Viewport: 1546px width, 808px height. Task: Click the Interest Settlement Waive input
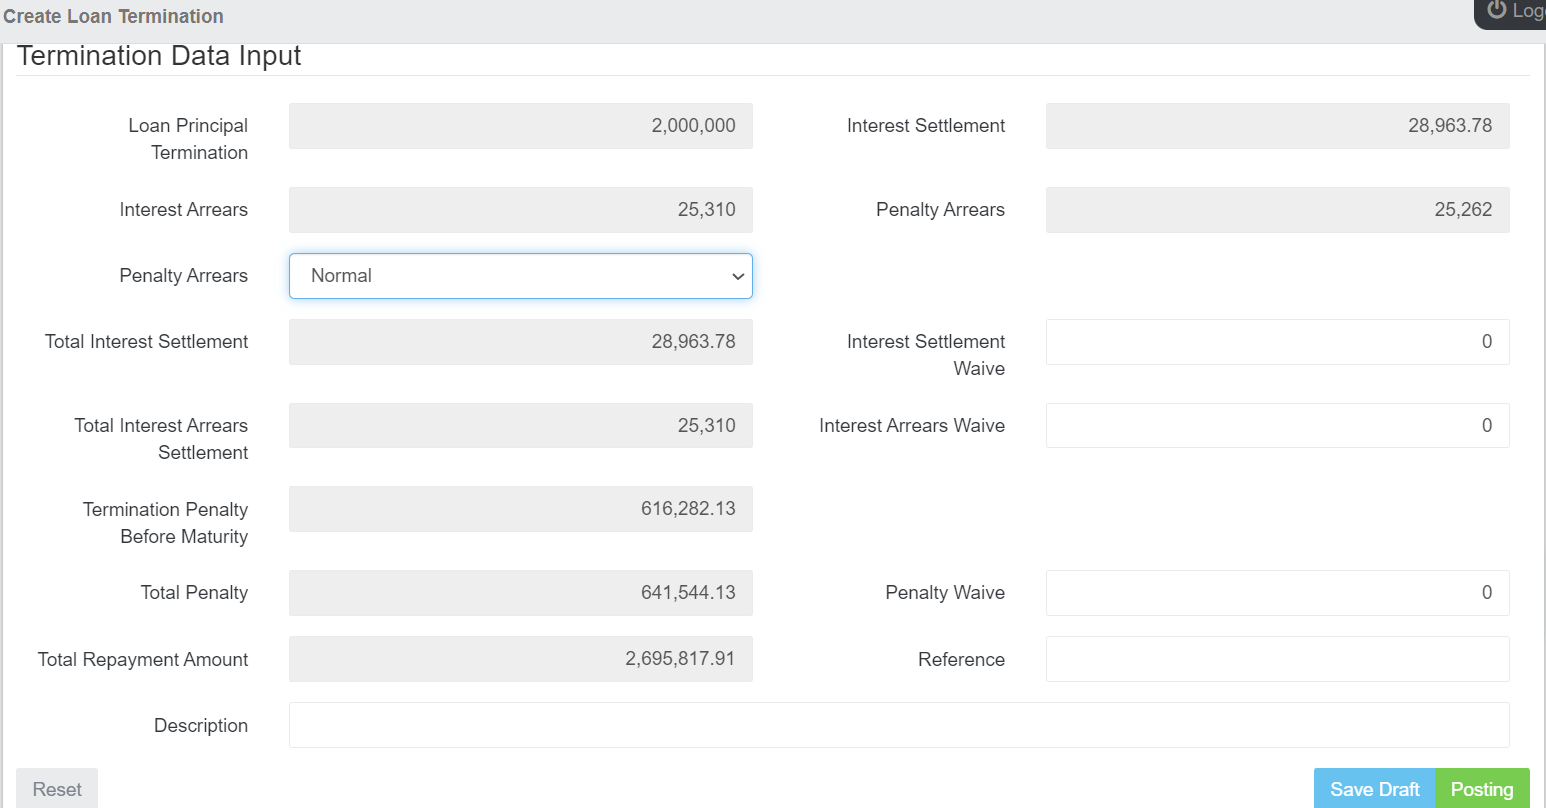pos(1277,342)
